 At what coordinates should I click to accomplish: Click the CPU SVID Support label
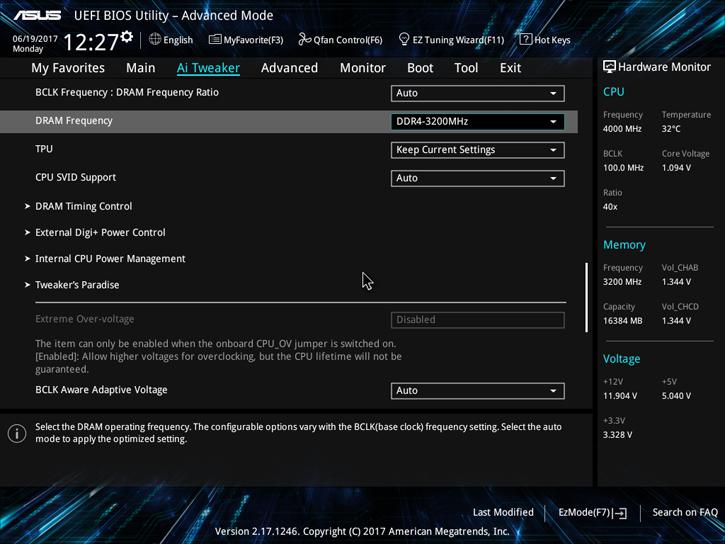pyautogui.click(x=75, y=177)
